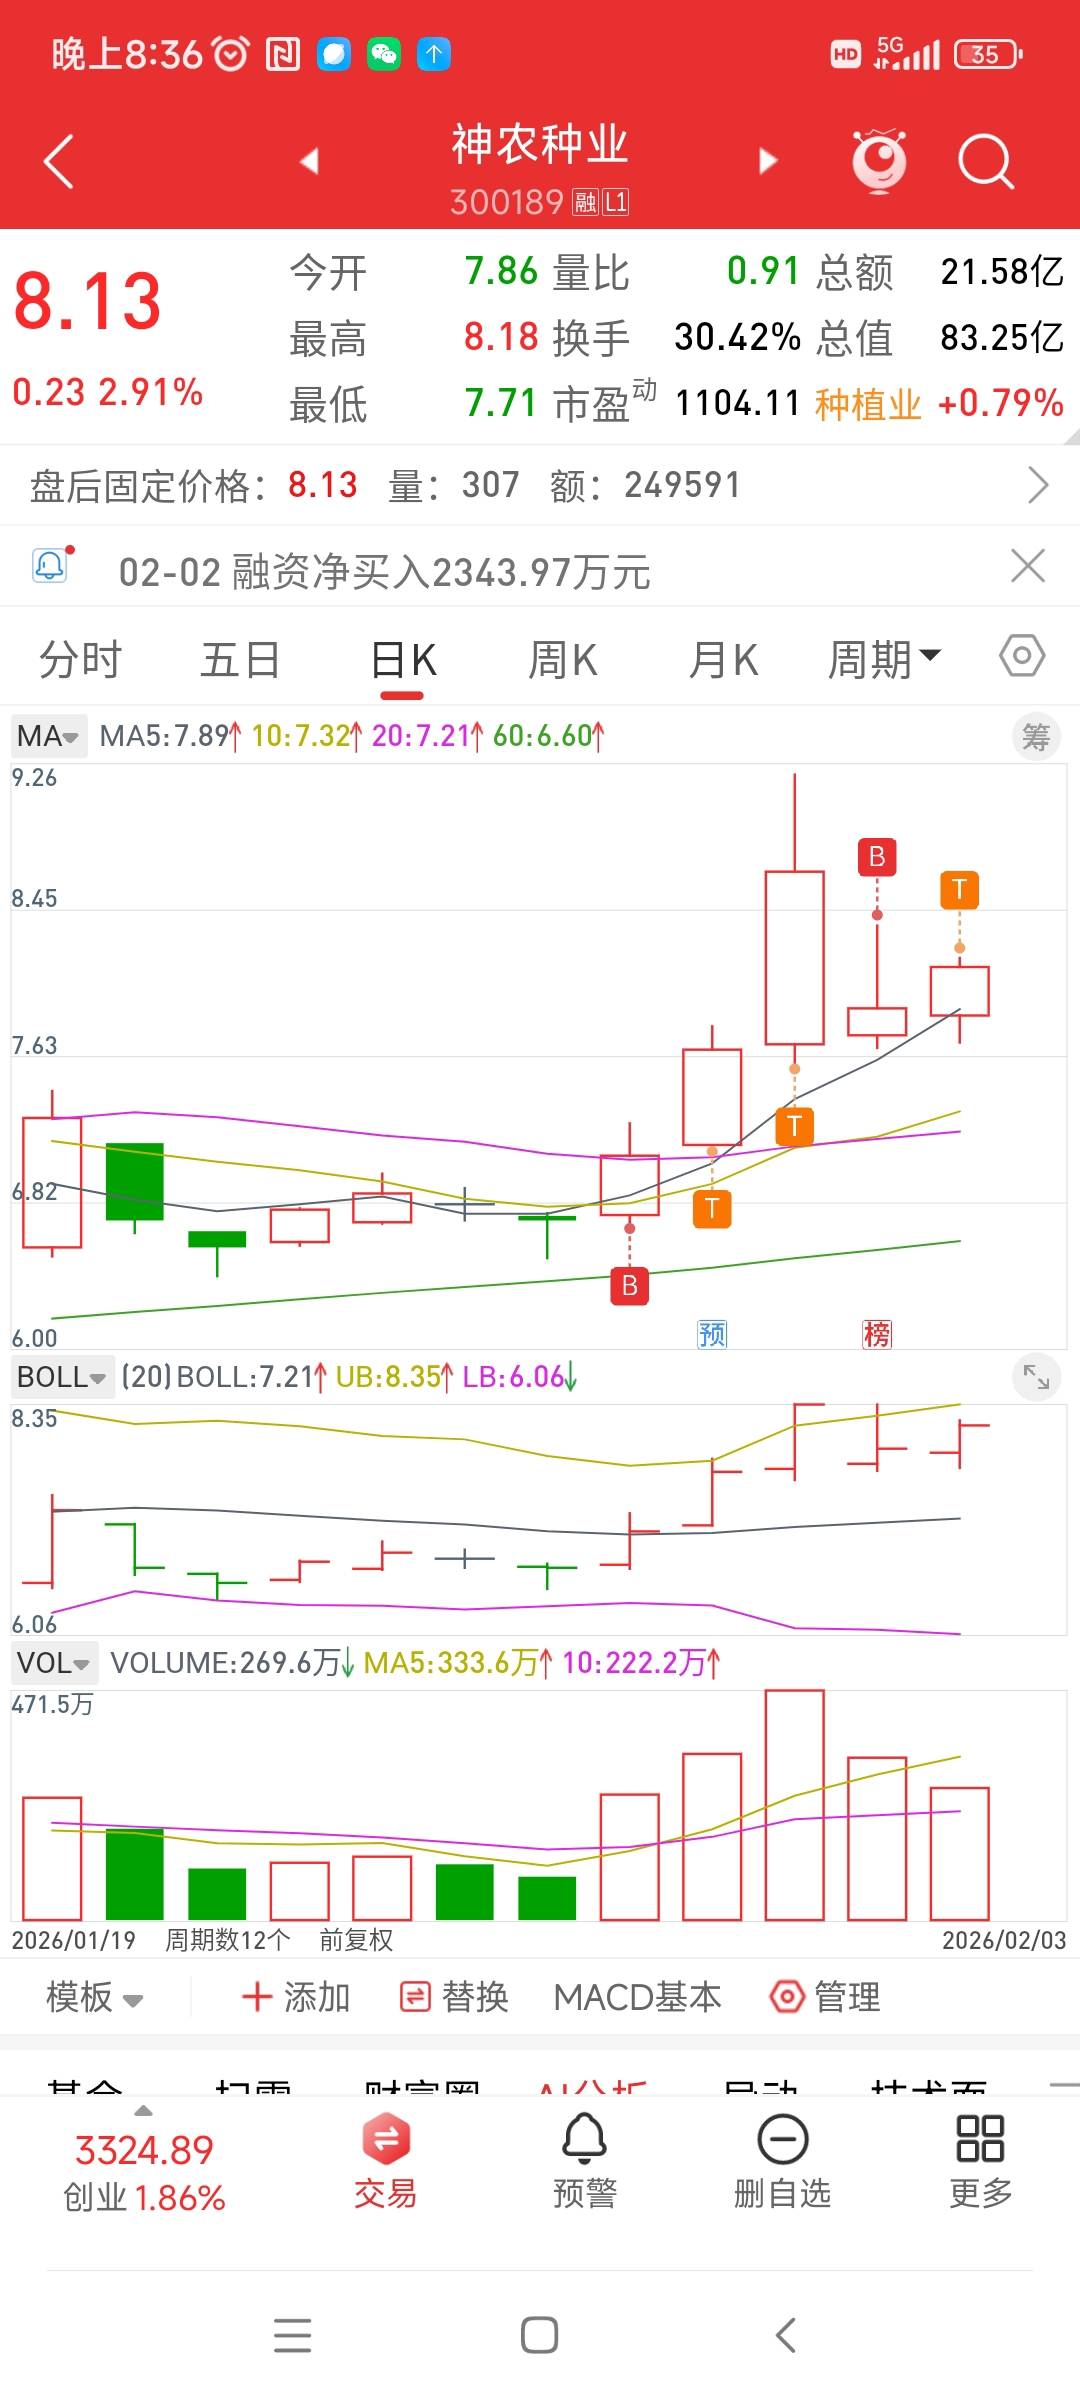Tap the Android recent apps menu button
Screen dimensions: 1080x2400
[x=292, y=2335]
